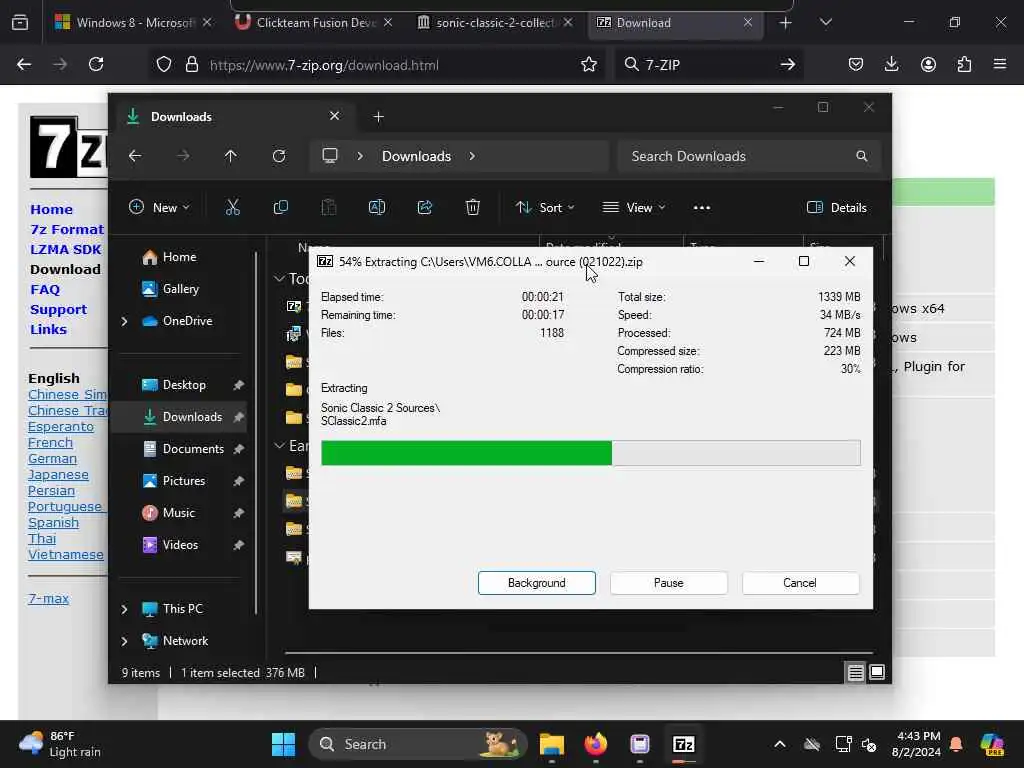Viewport: 1024px width, 768px height.
Task: Open Videos in navigation pane
Action: tap(180, 545)
